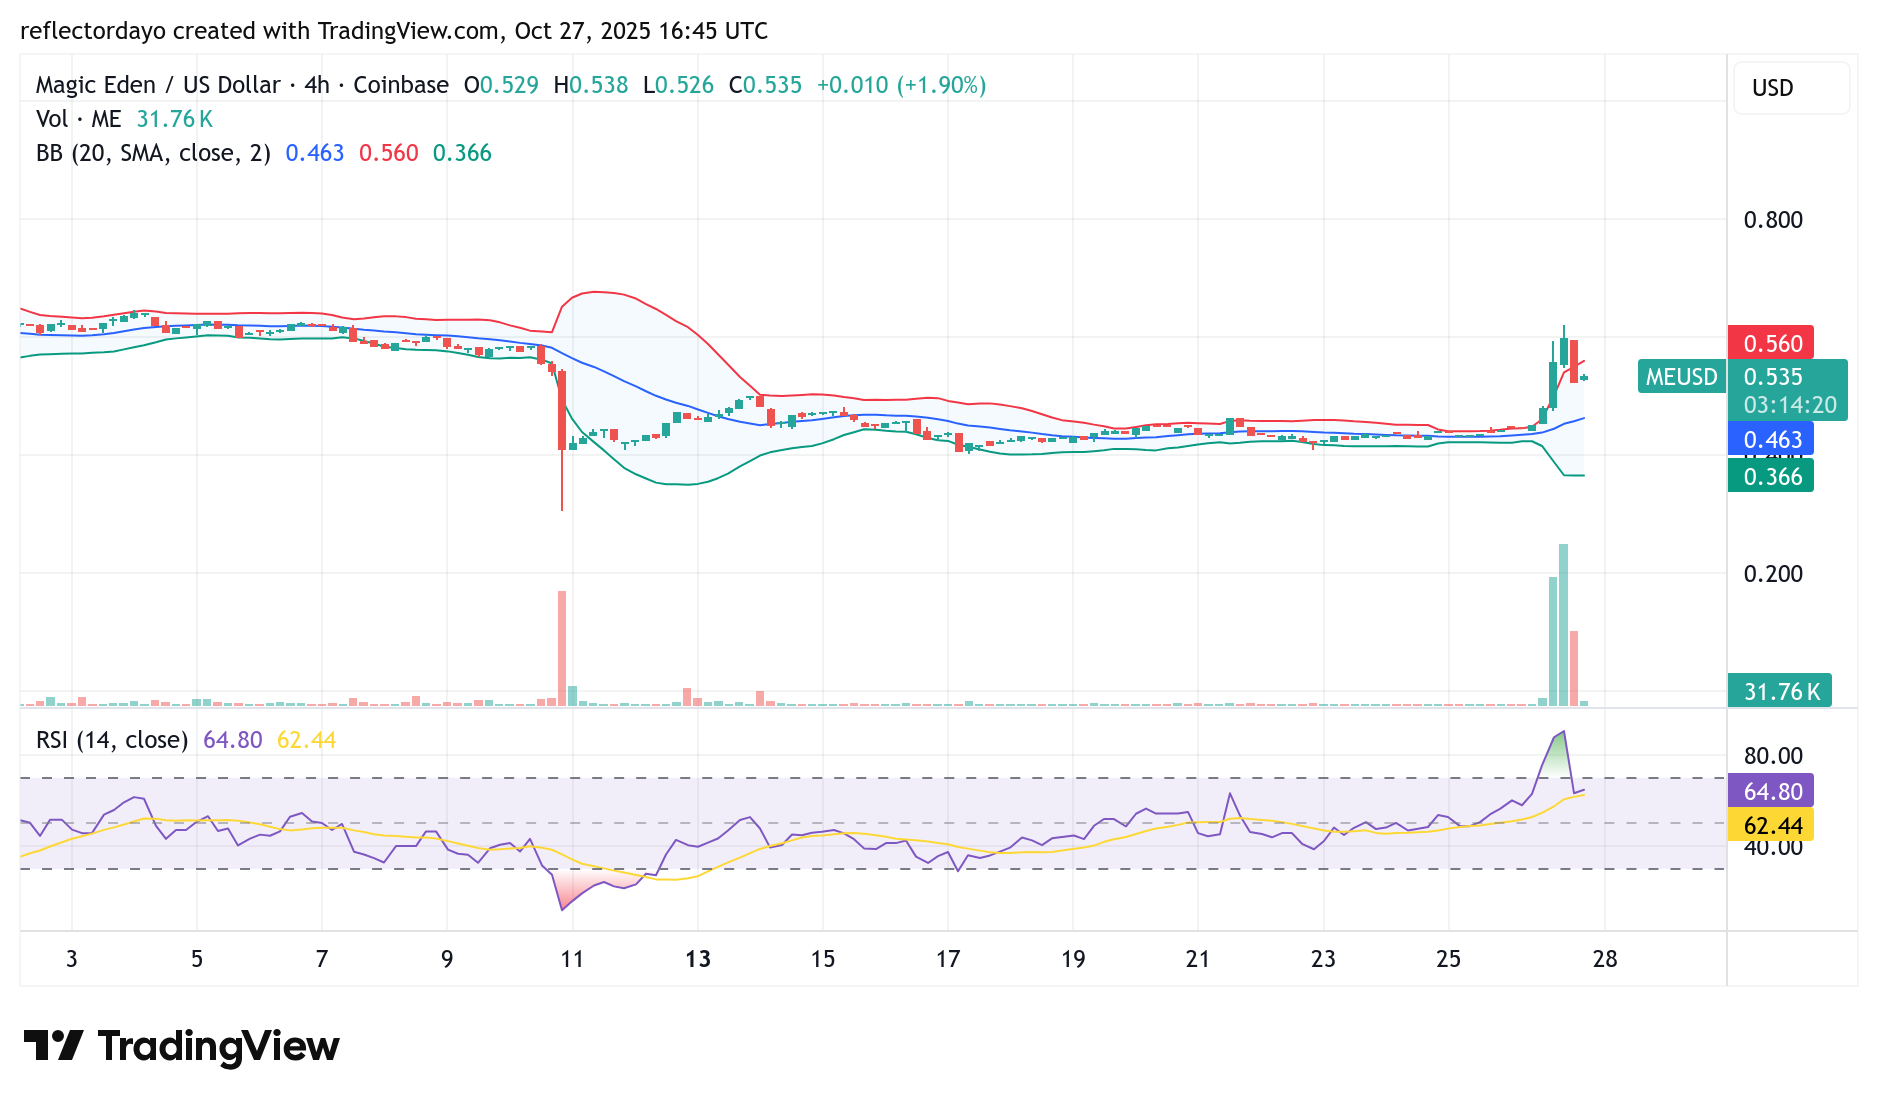1878x1106 pixels.
Task: Click the red 0.560 upper band price label
Action: [x=1771, y=343]
